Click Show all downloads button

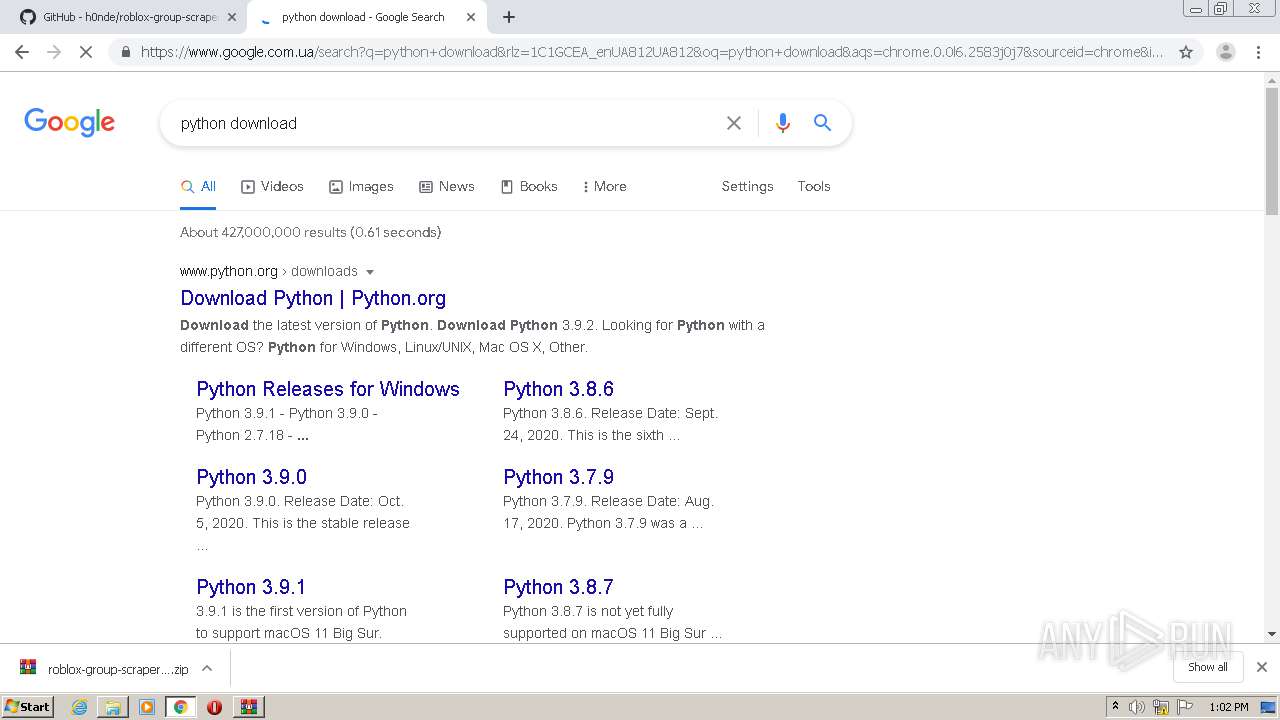[1208, 667]
